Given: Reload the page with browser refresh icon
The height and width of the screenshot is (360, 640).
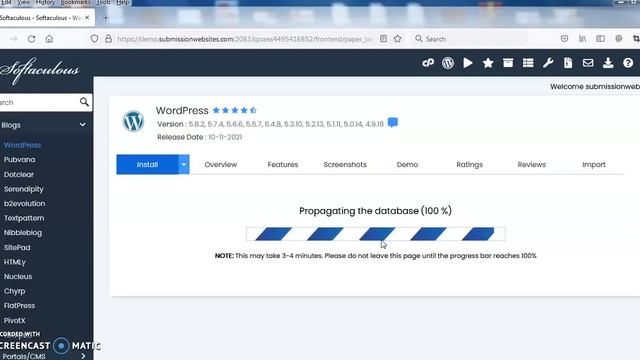Looking at the screenshot, I should (31, 39).
